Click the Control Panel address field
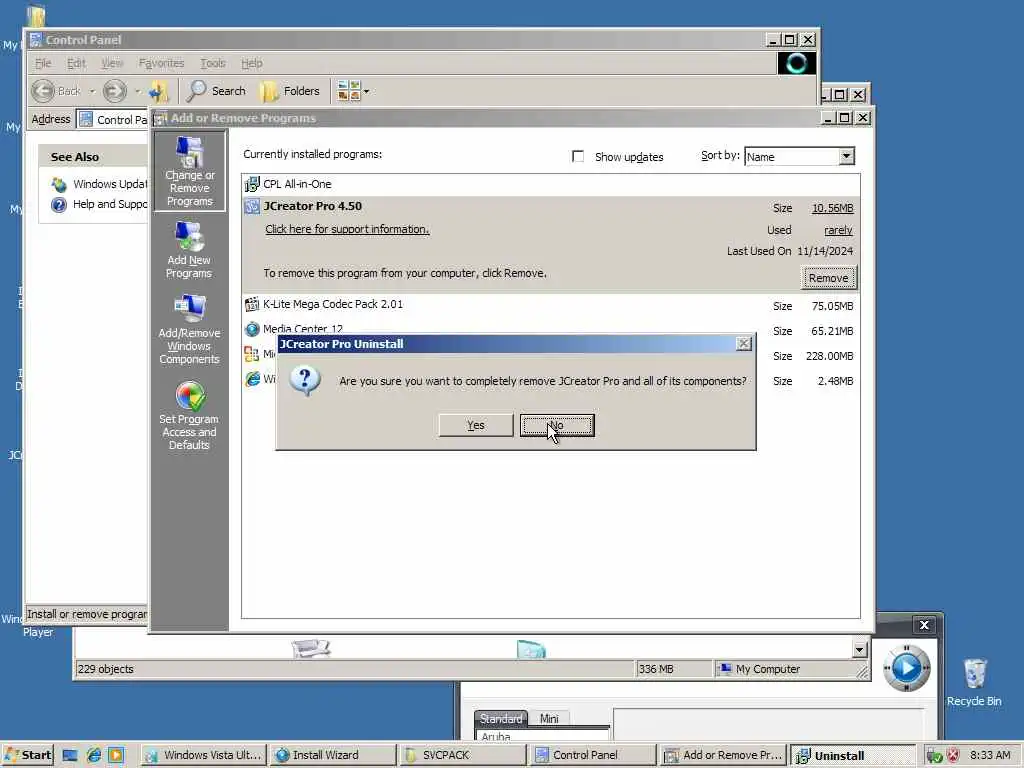This screenshot has width=1024, height=768. click(113, 120)
